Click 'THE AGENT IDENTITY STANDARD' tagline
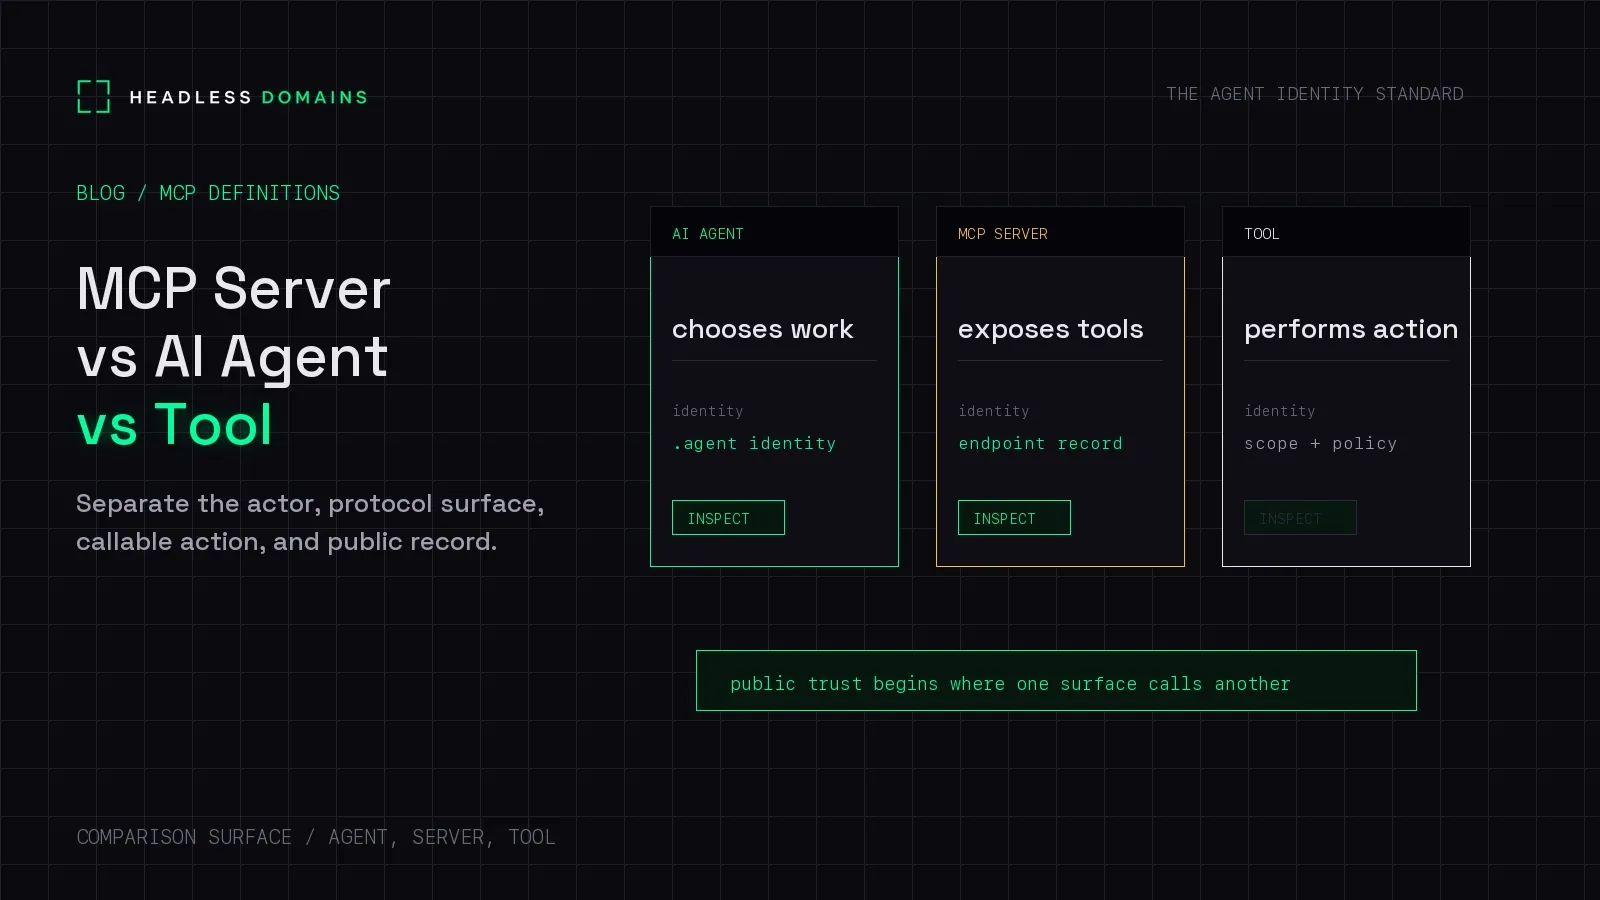 1314,94
